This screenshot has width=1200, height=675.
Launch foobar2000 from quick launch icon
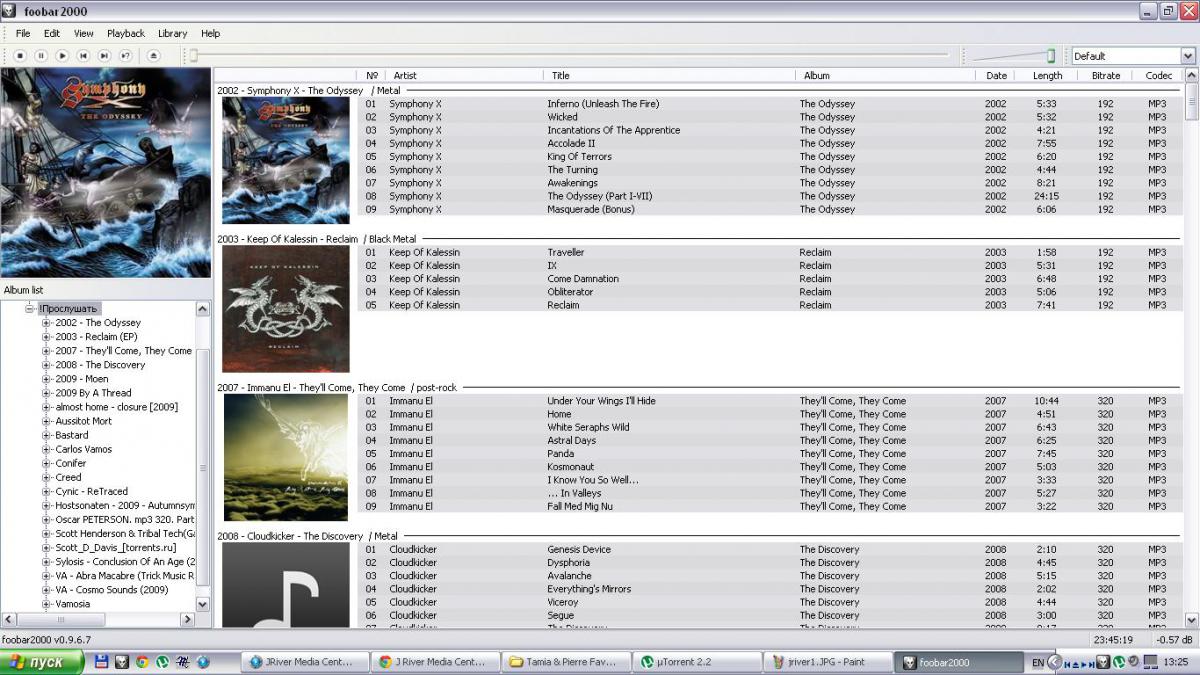coord(122,662)
